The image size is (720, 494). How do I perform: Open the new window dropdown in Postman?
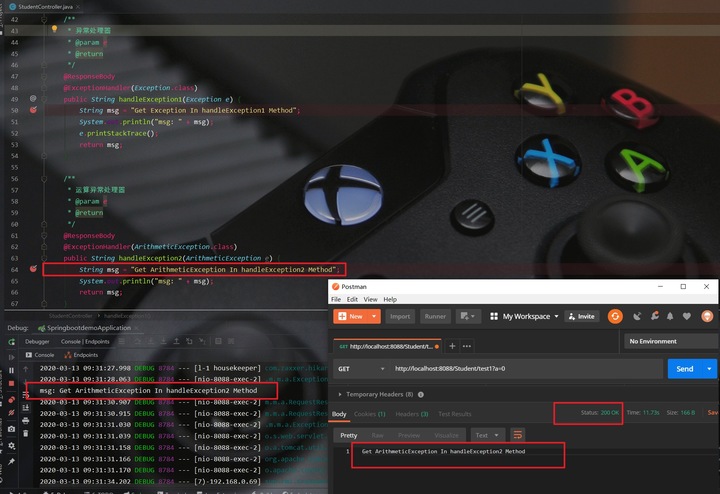click(467, 316)
